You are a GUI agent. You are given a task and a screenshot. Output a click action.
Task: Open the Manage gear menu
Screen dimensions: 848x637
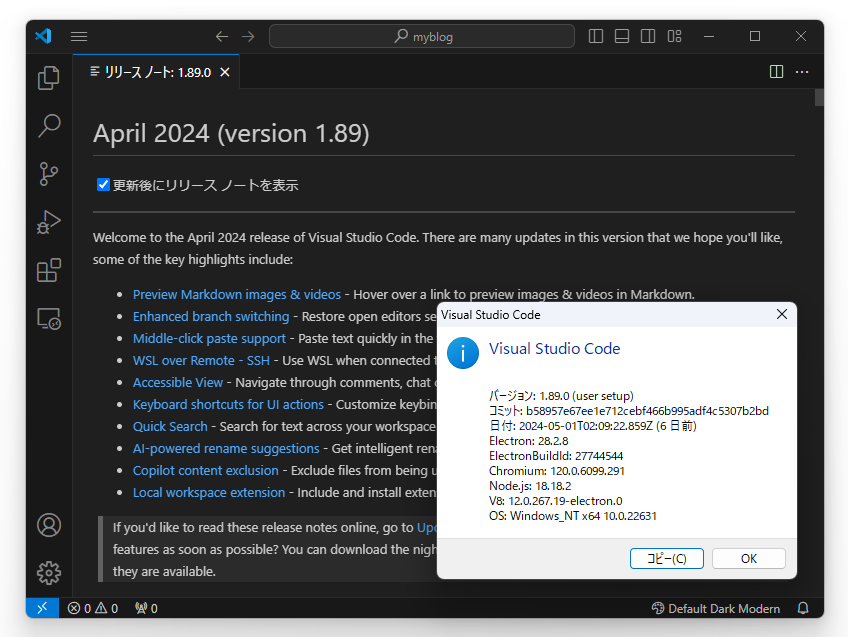tap(48, 573)
